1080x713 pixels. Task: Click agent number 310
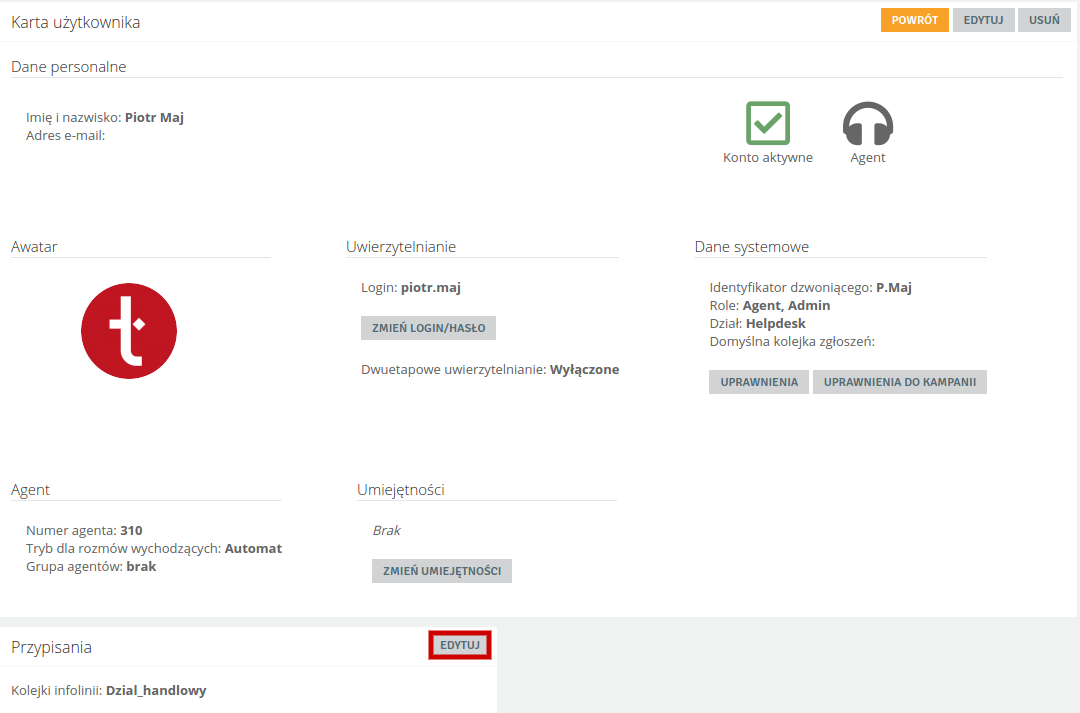(x=131, y=530)
